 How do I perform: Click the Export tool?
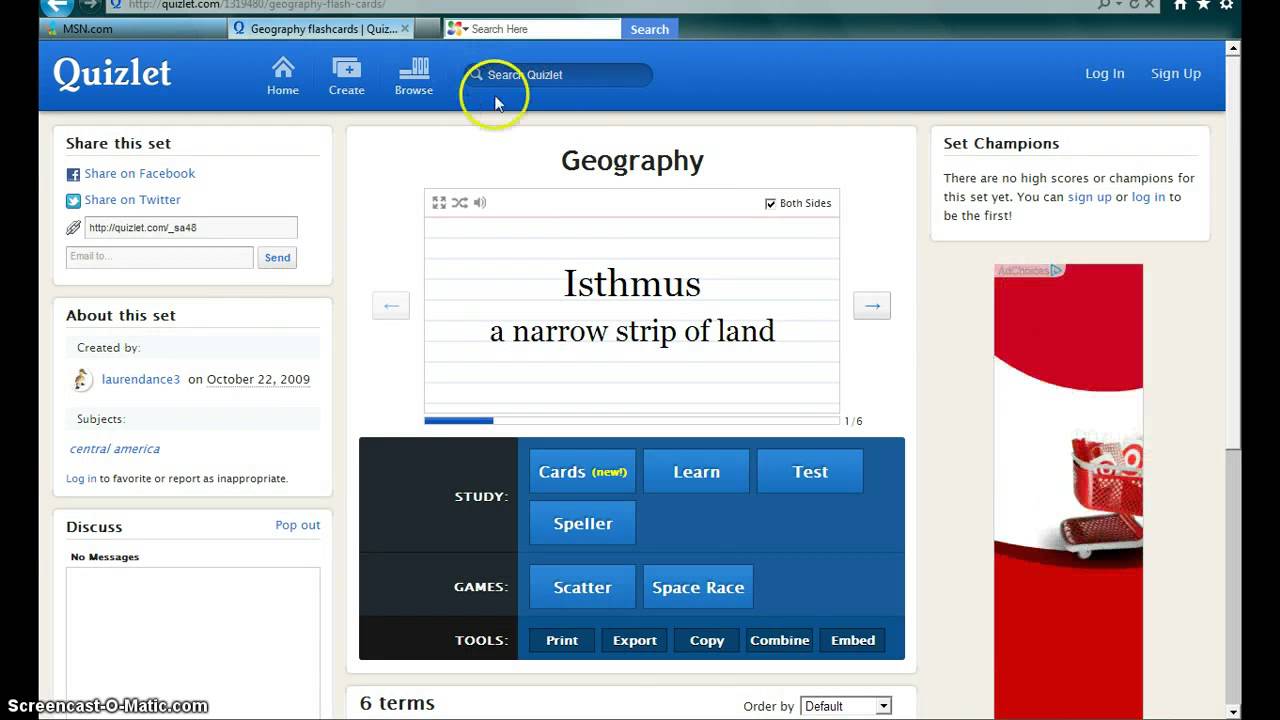pyautogui.click(x=635, y=640)
